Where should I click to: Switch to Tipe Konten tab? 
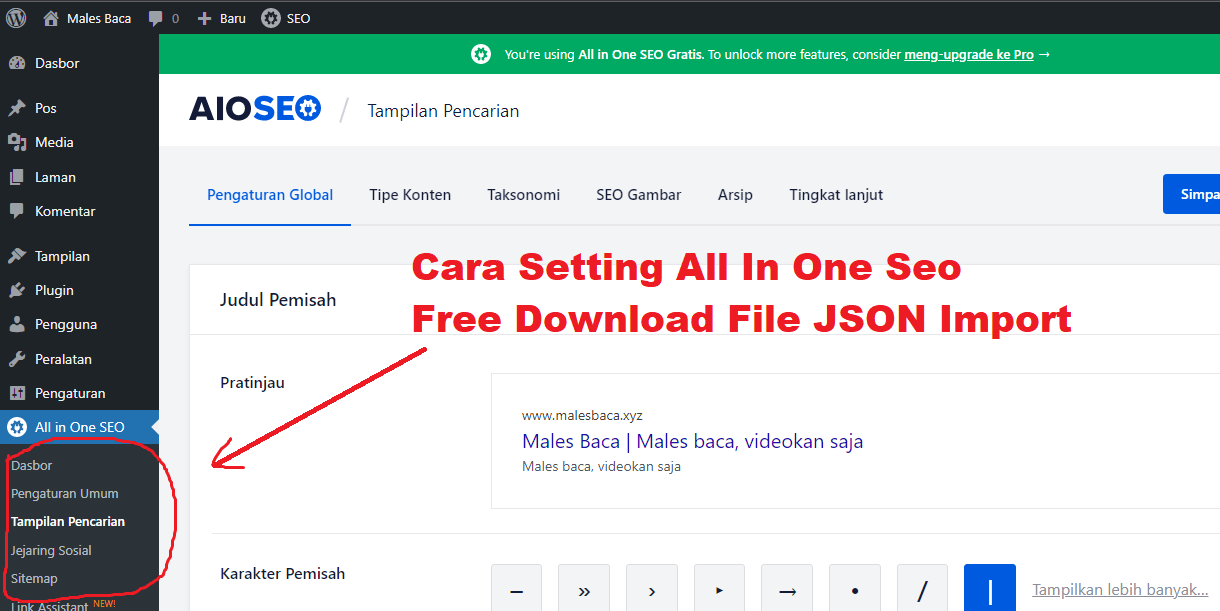coord(410,195)
